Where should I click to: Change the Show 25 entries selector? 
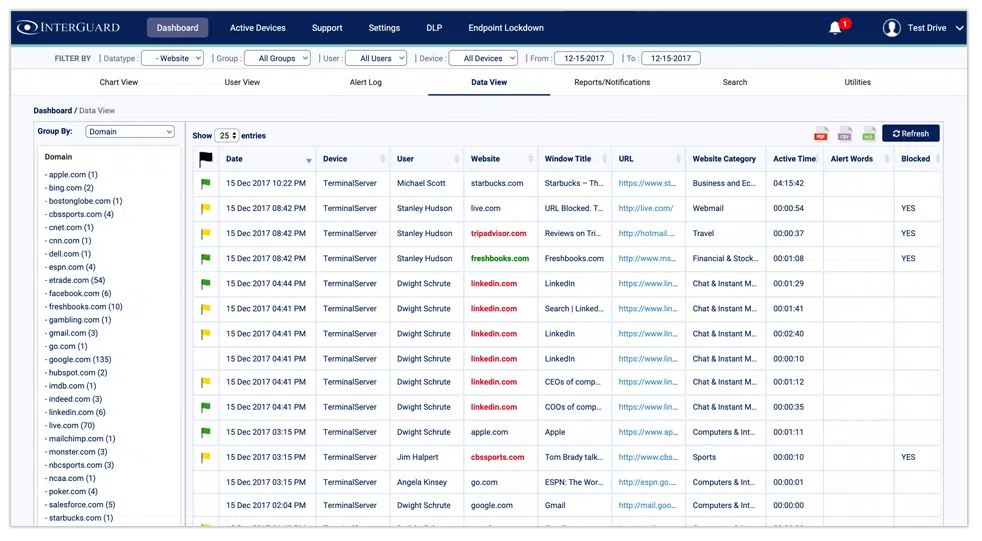tap(227, 135)
